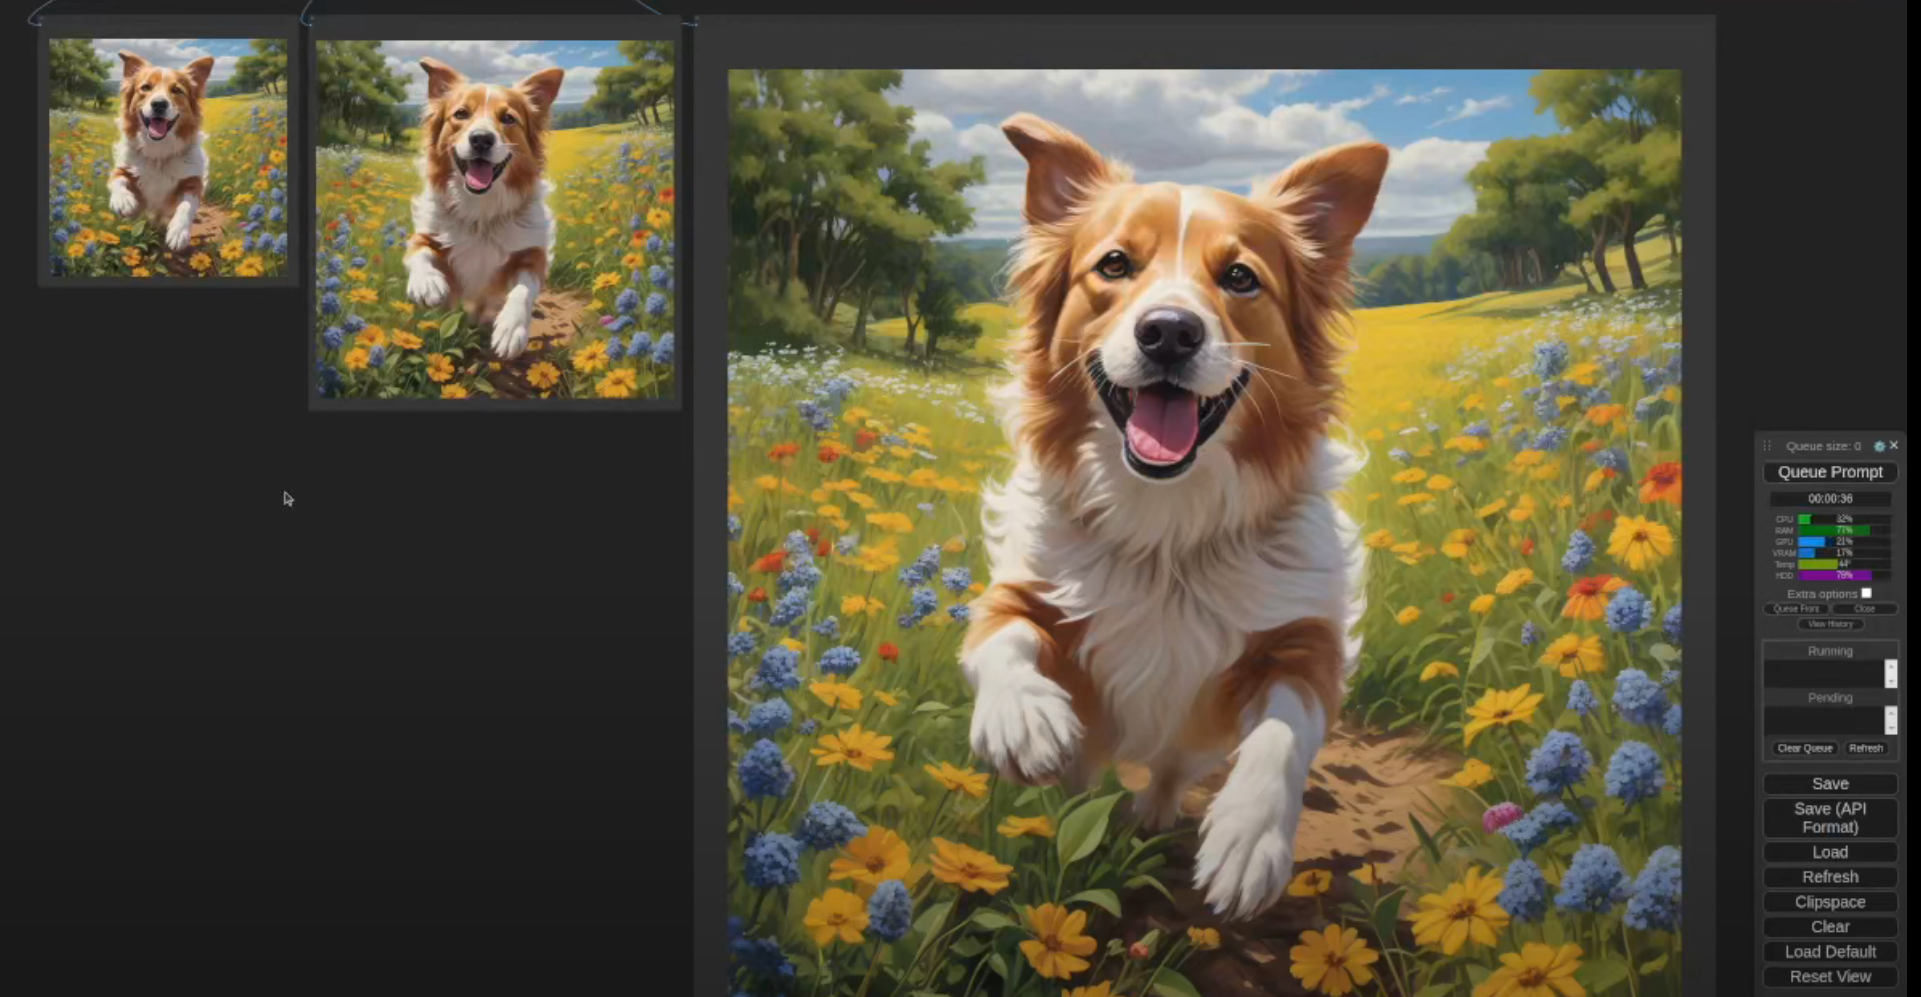
Task: Open View History
Action: [x=1830, y=624]
